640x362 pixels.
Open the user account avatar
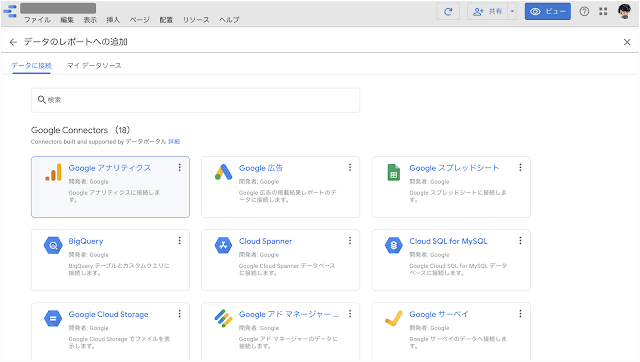coord(624,11)
